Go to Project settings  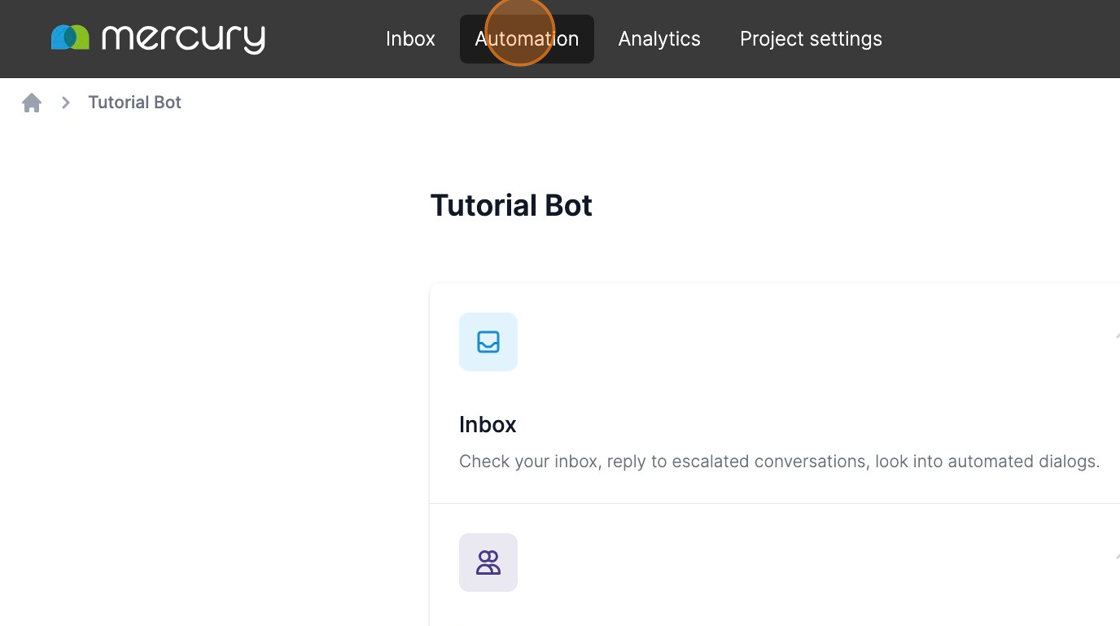coord(810,39)
